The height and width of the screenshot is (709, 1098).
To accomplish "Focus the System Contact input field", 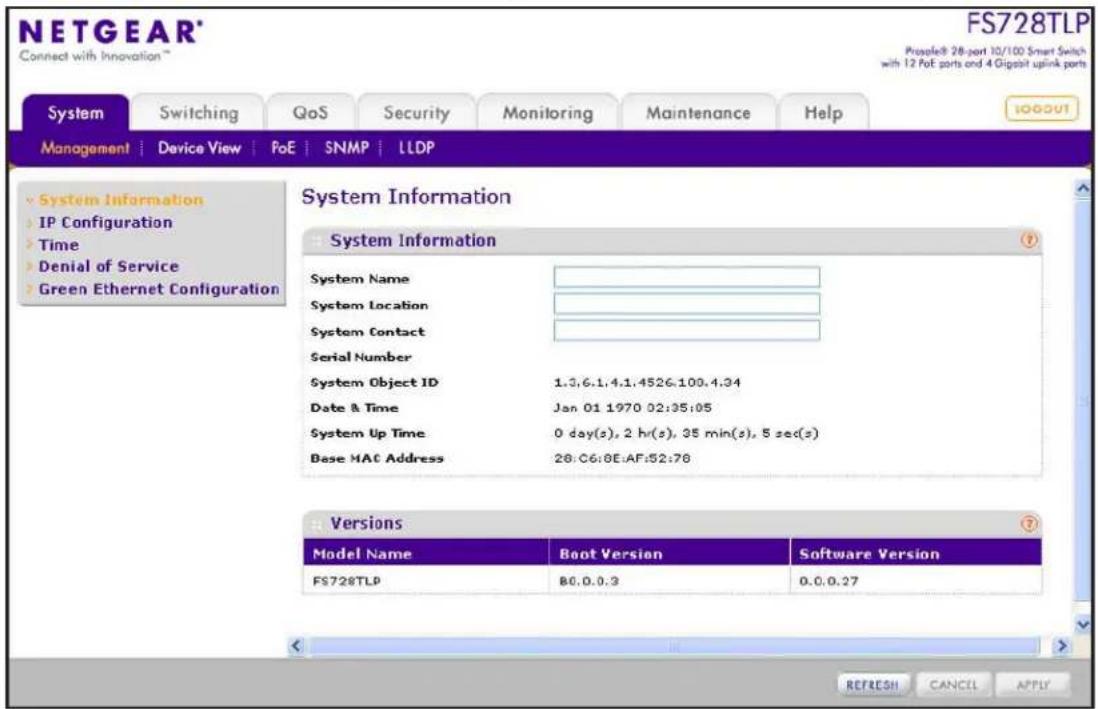I will point(686,330).
